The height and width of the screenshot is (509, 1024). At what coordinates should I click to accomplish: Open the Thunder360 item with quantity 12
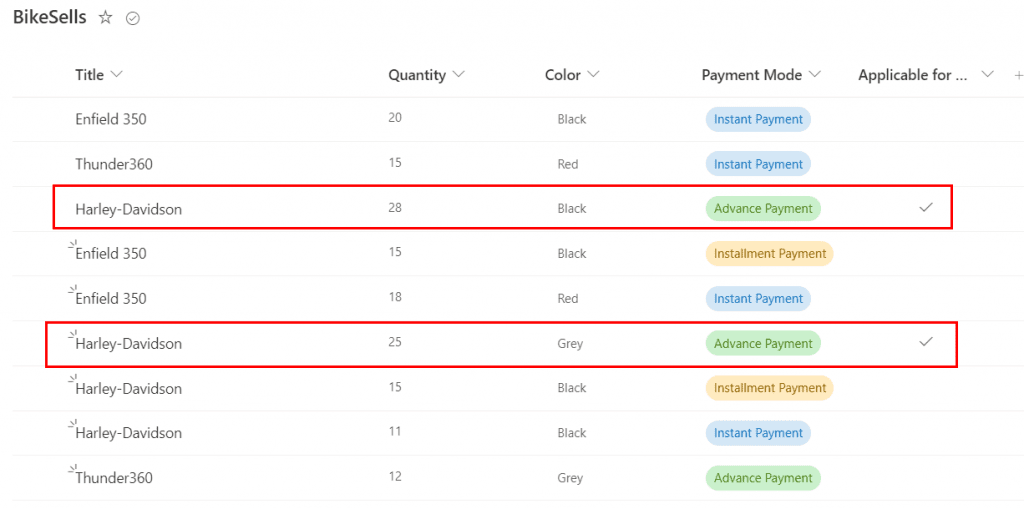[114, 478]
